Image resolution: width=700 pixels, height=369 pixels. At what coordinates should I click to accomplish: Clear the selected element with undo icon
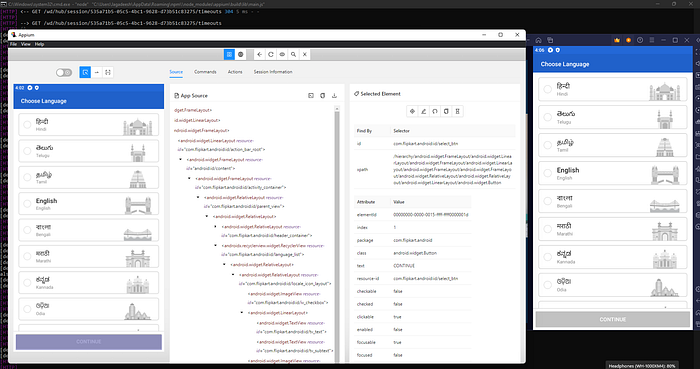point(435,111)
